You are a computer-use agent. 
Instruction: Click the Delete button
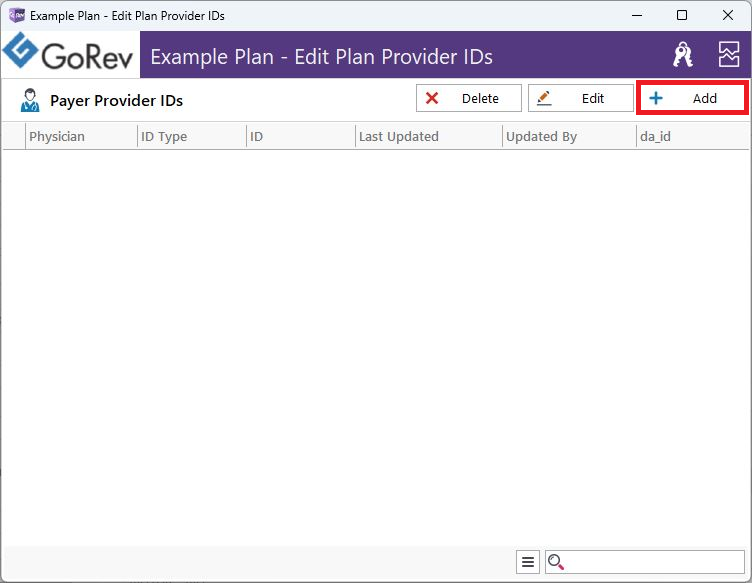(x=469, y=98)
